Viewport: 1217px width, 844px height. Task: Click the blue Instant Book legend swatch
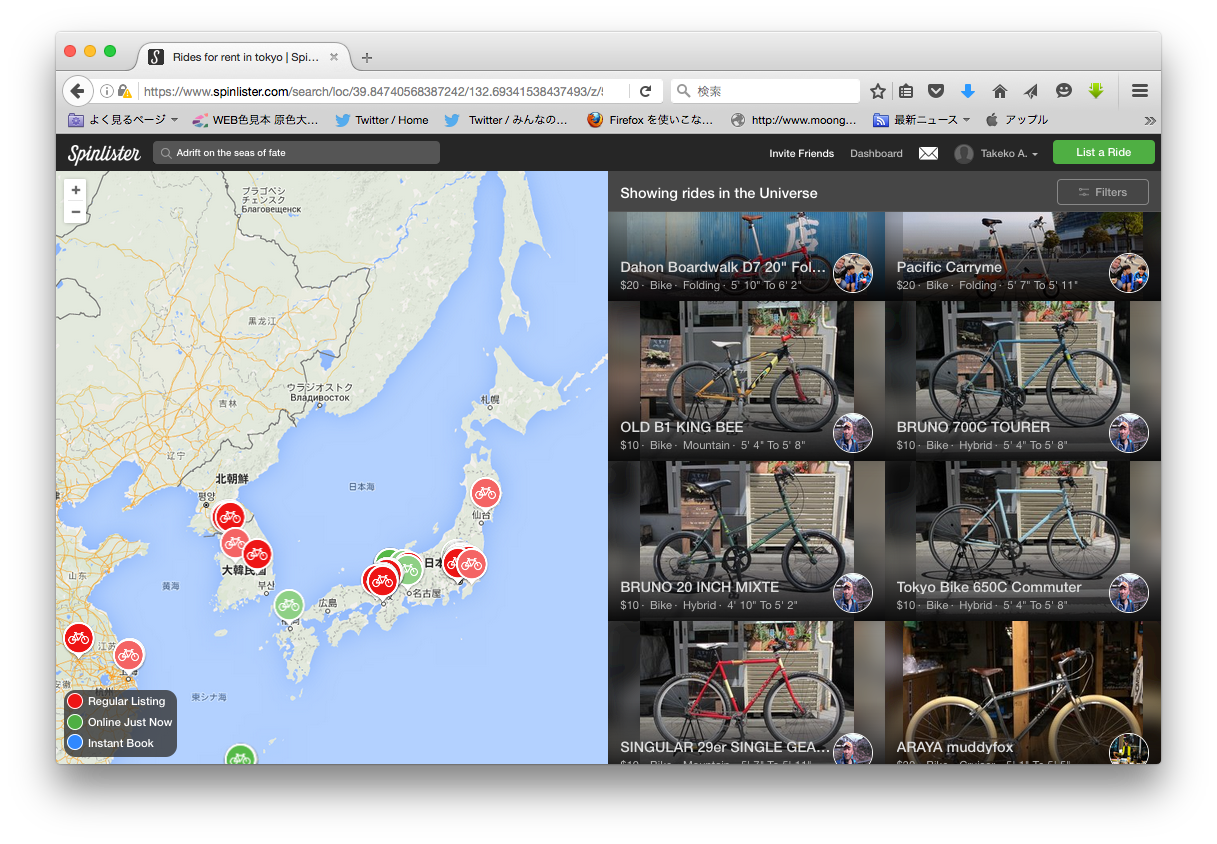[75, 743]
